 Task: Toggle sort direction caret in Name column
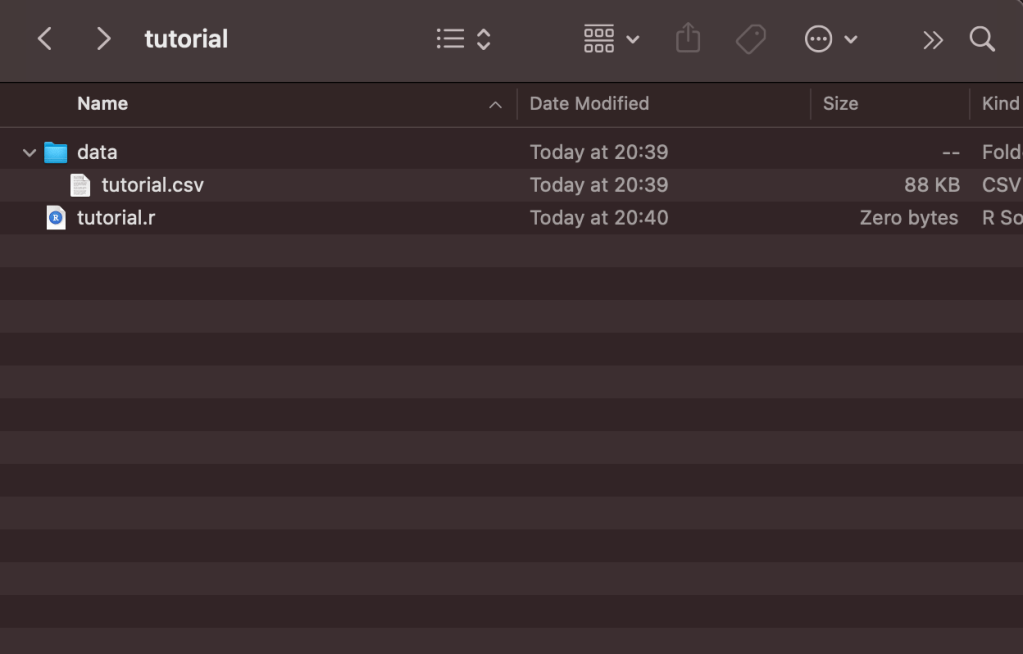pos(495,104)
